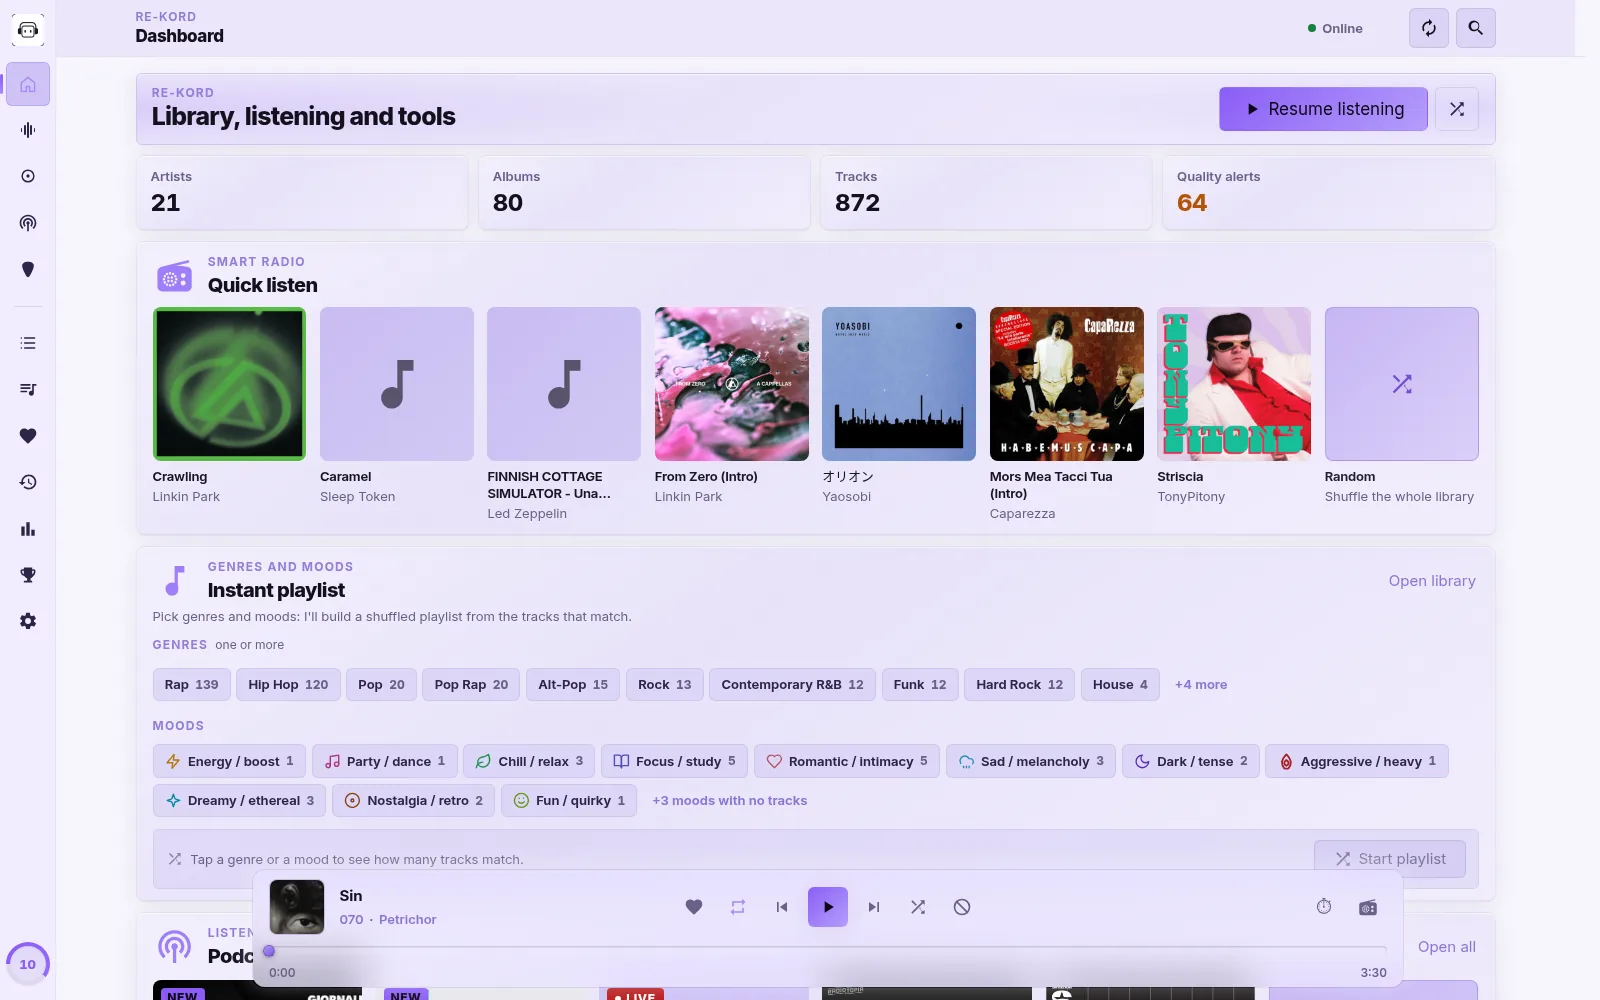Screen dimensions: 1600x1000
Task: Toggle the Rap genre chip
Action: (192, 685)
